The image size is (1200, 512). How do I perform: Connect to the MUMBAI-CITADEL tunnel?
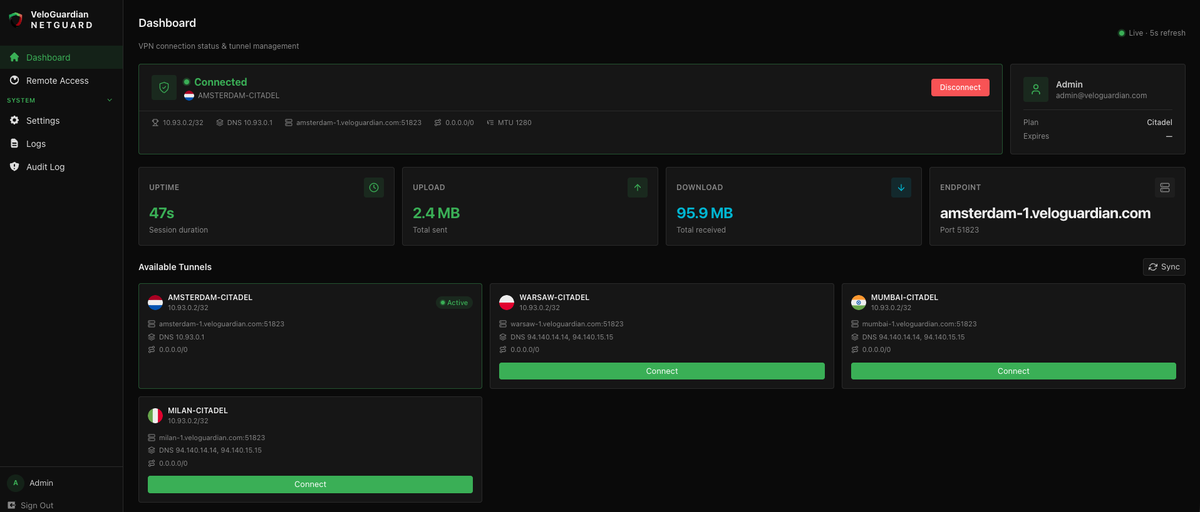click(x=1013, y=371)
